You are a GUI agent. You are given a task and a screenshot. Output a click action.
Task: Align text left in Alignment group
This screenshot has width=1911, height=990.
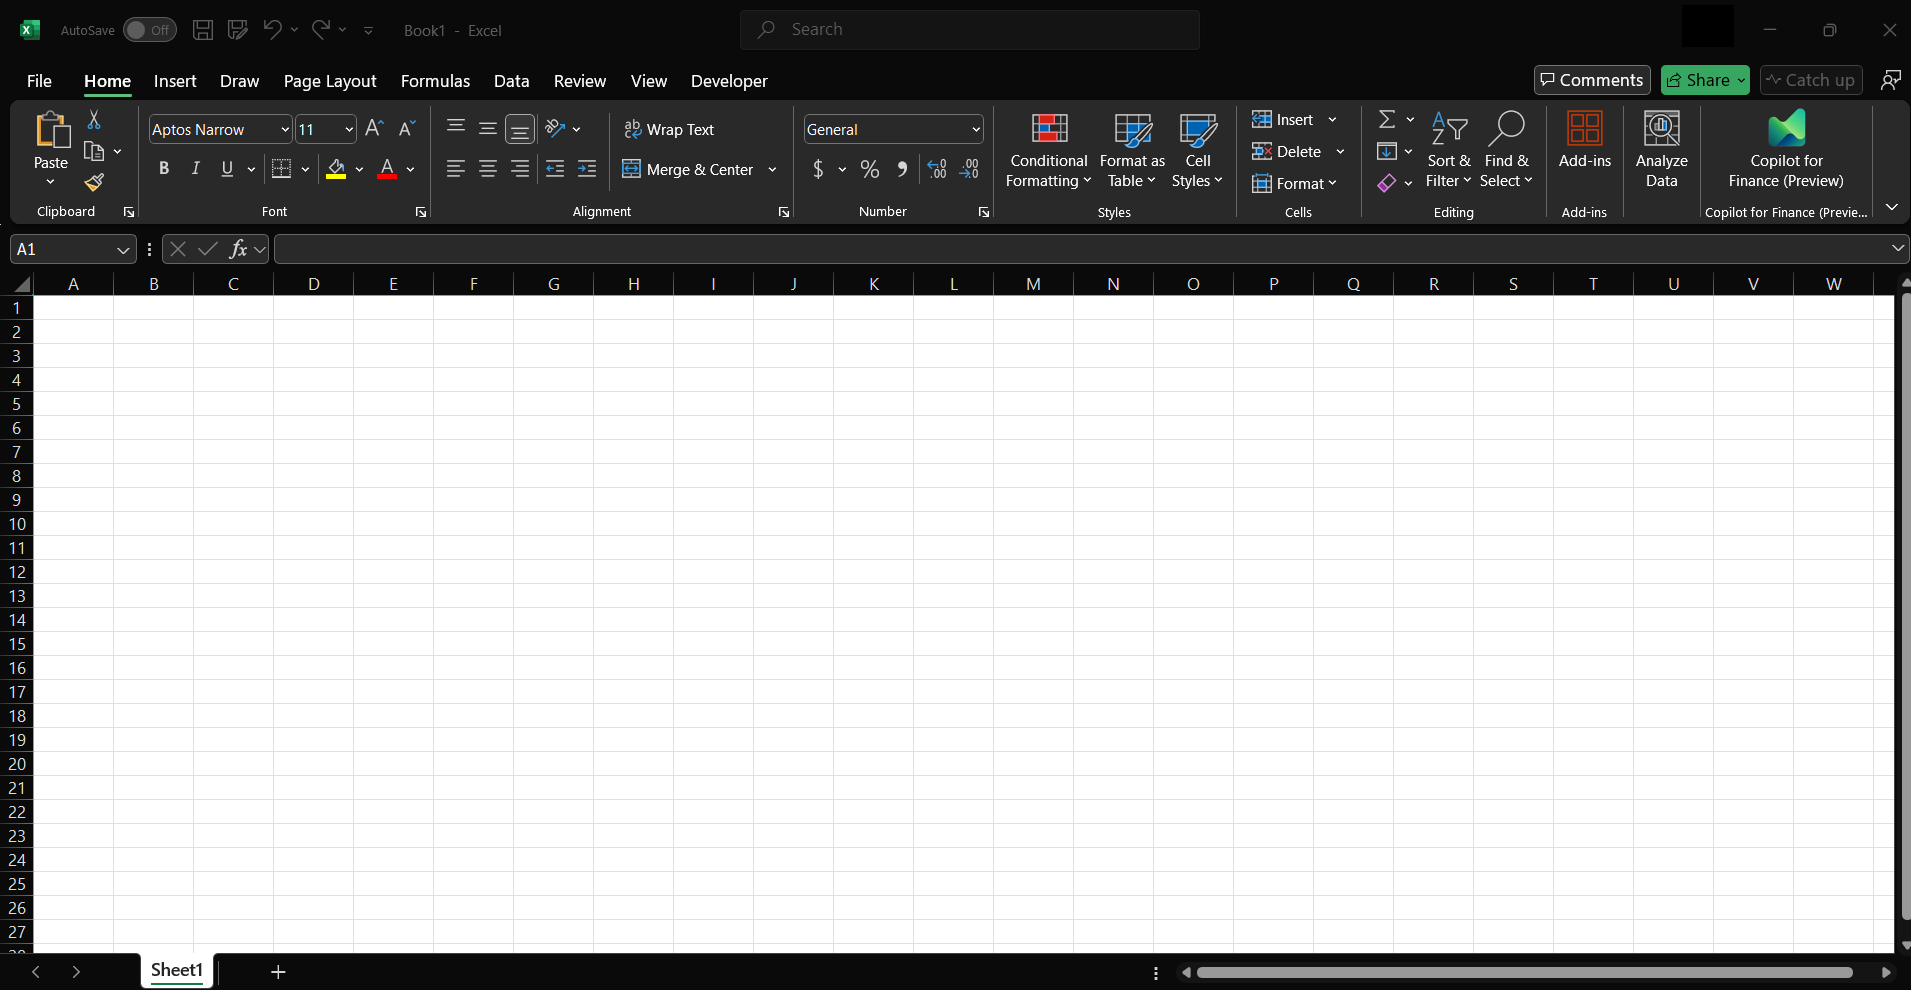coord(456,169)
